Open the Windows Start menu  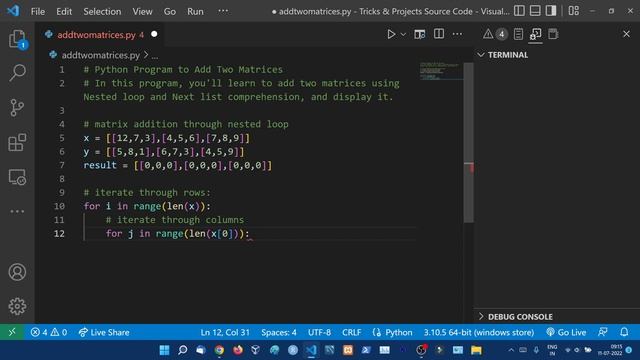point(164,350)
